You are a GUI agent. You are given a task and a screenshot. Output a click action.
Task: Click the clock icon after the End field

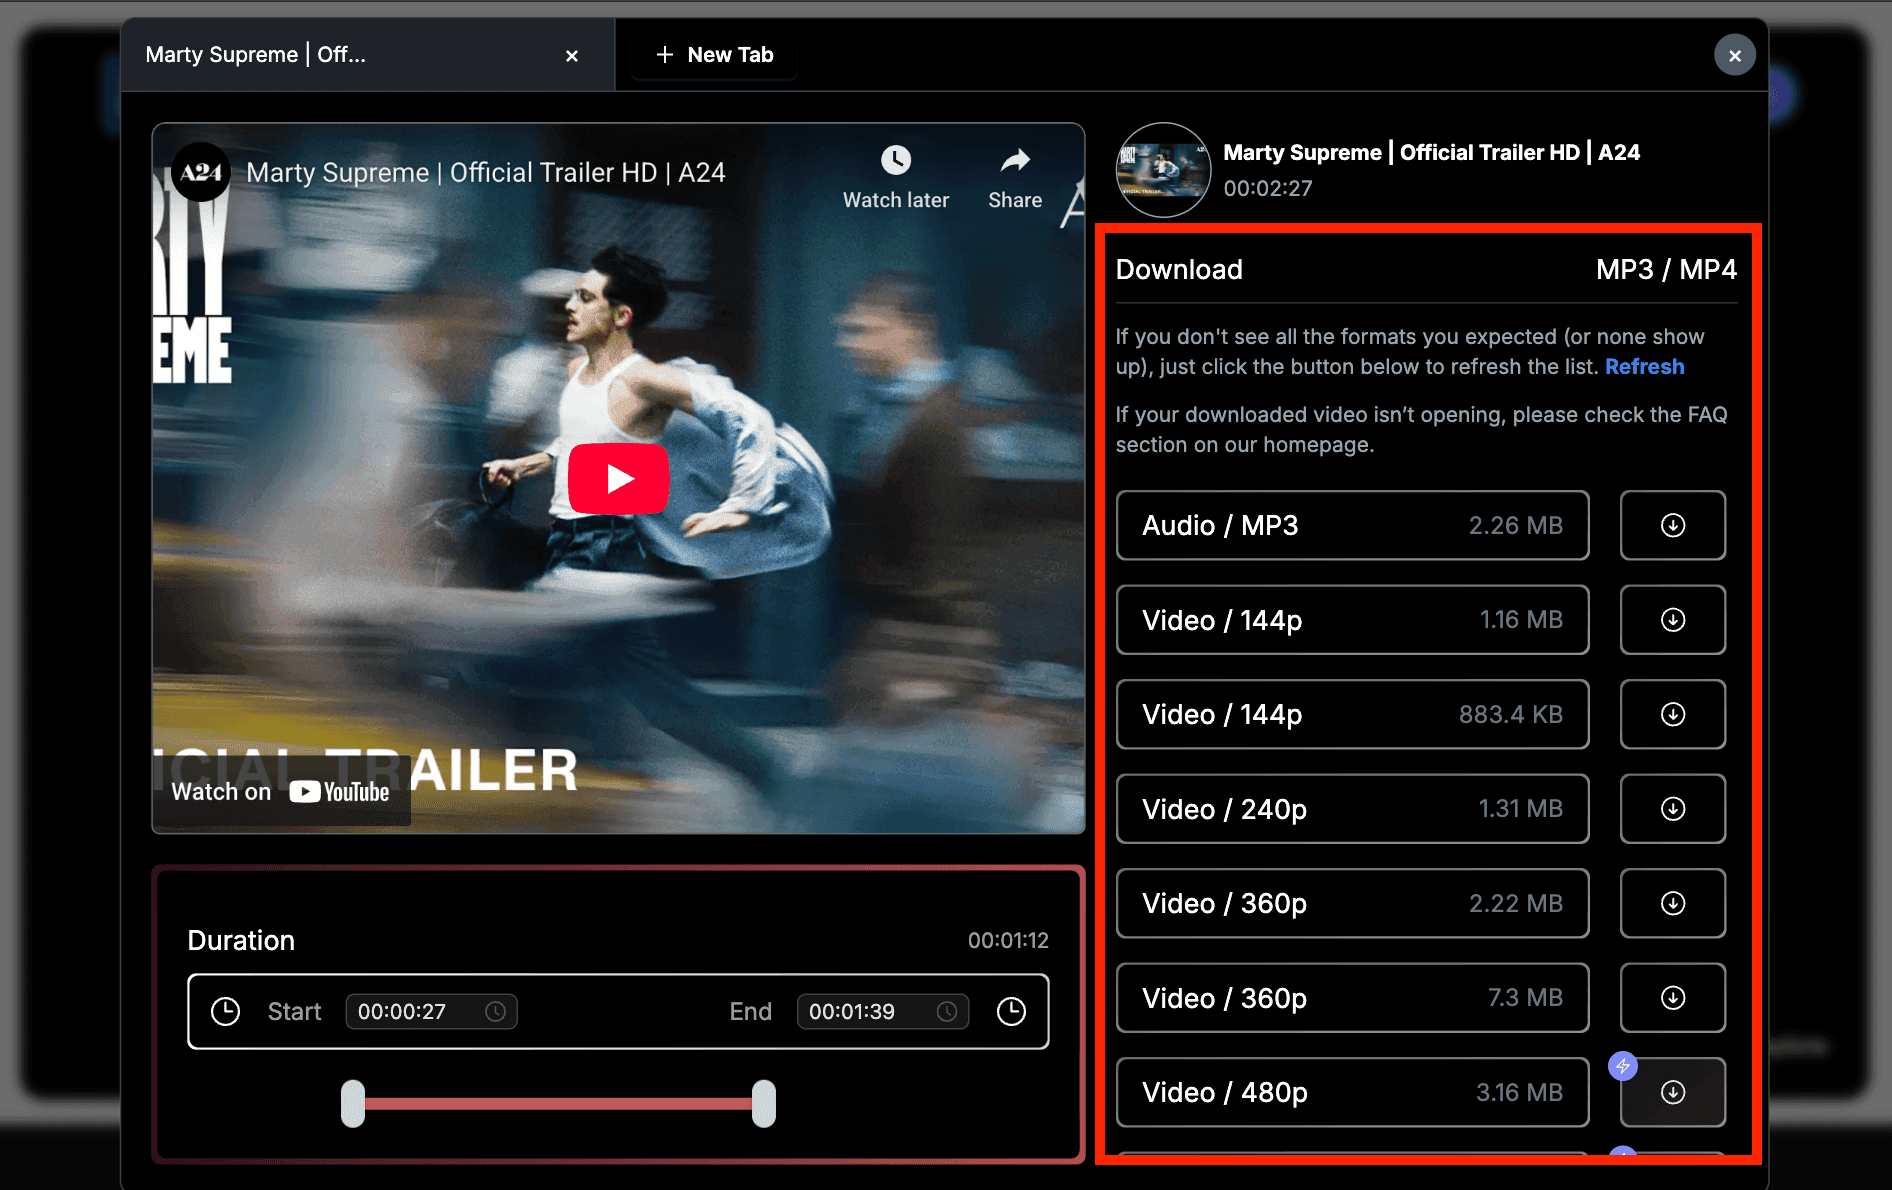point(1012,1011)
